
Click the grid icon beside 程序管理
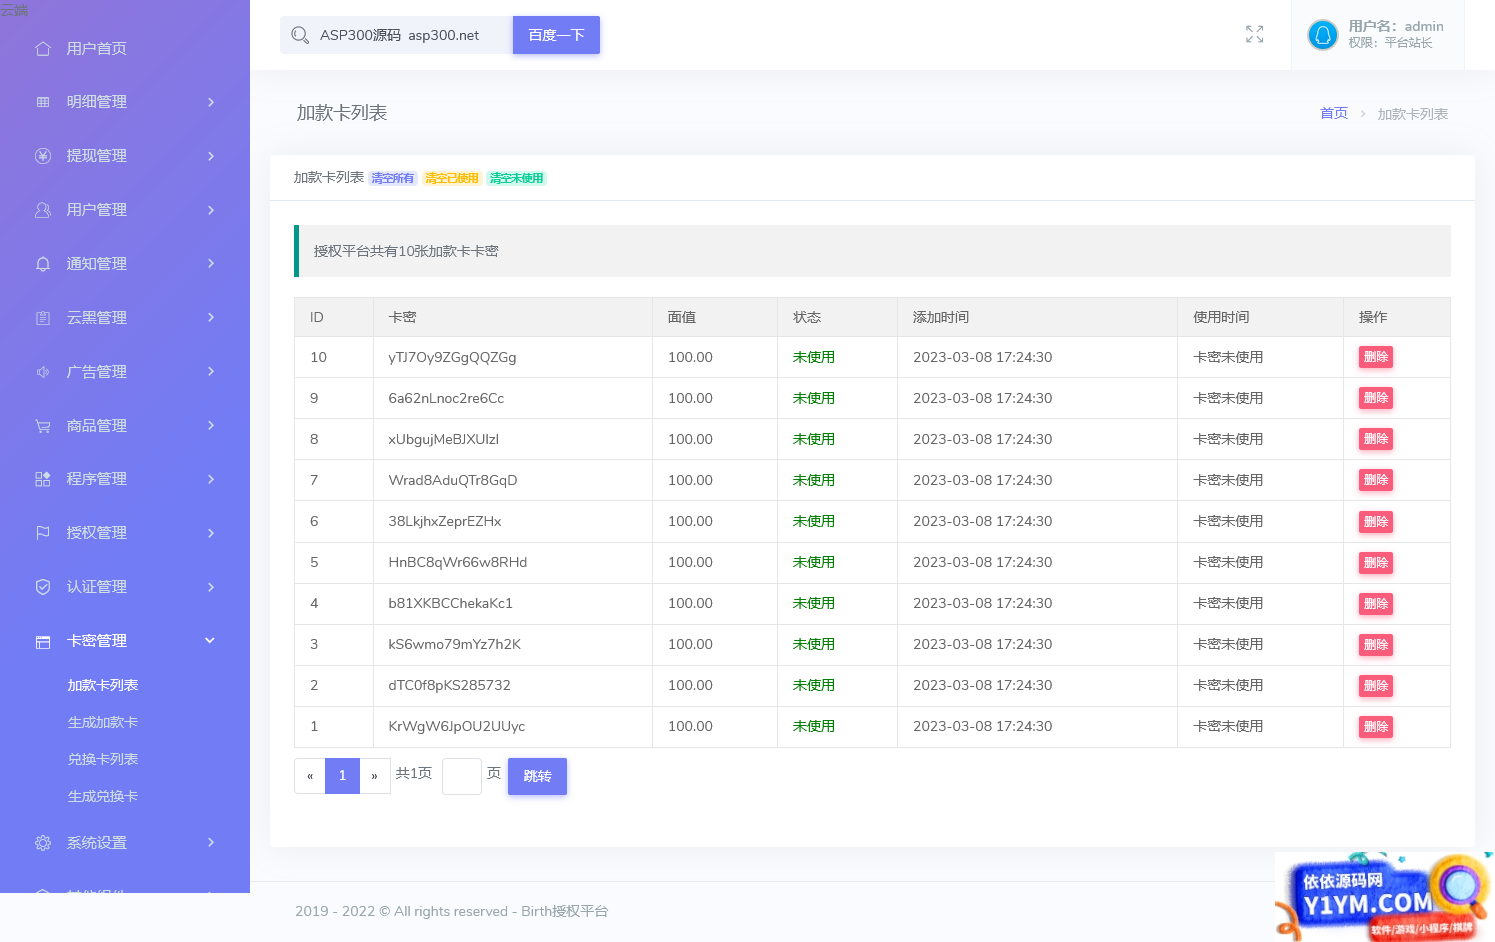(x=43, y=479)
